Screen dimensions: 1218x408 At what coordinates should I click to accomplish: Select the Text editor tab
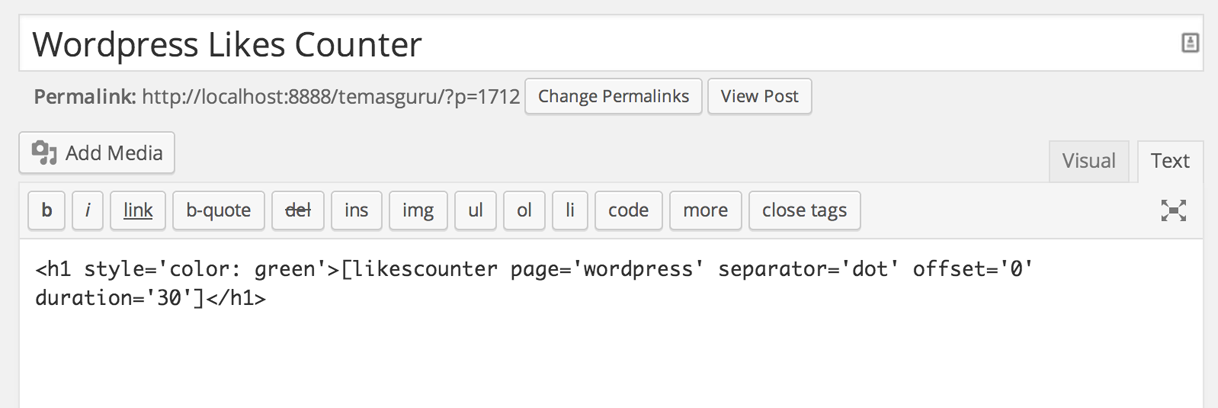pos(1169,161)
